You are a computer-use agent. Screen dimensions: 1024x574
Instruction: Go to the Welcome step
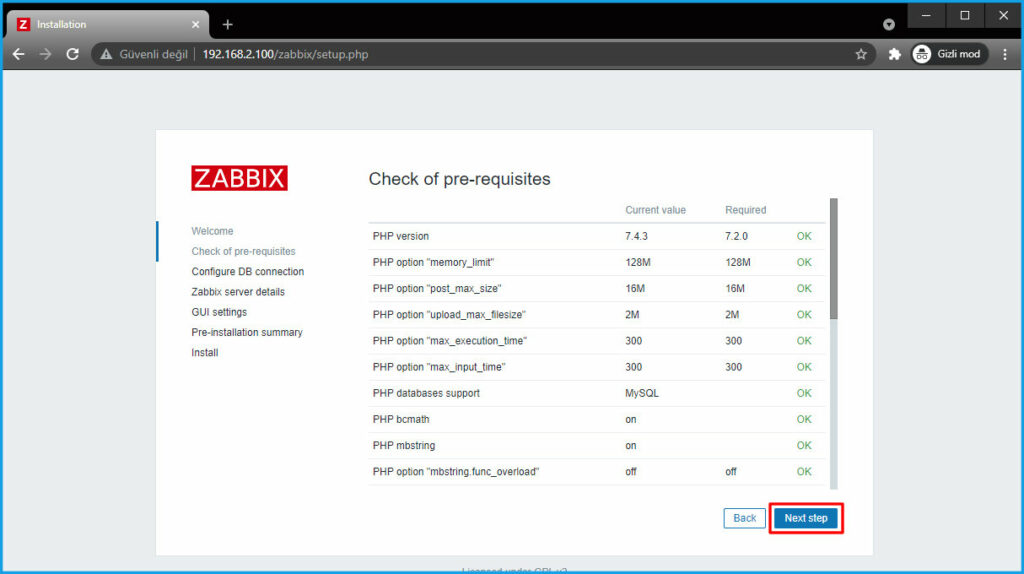click(212, 231)
